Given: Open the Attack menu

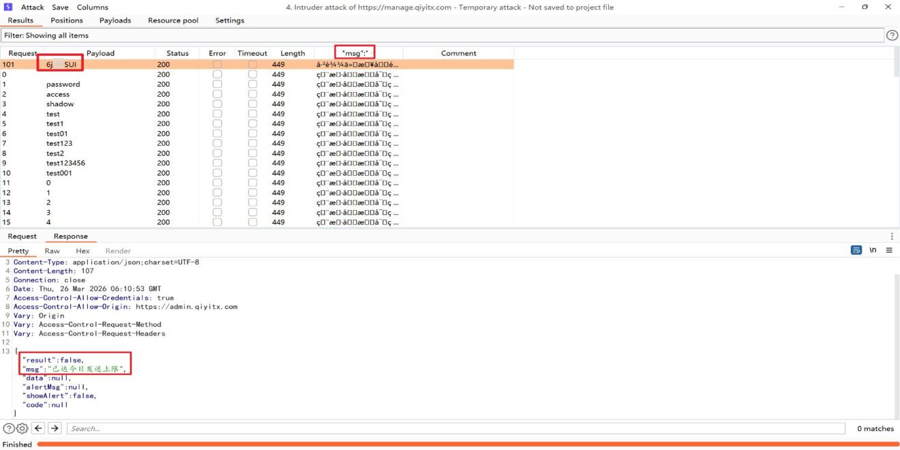Looking at the screenshot, I should [32, 7].
